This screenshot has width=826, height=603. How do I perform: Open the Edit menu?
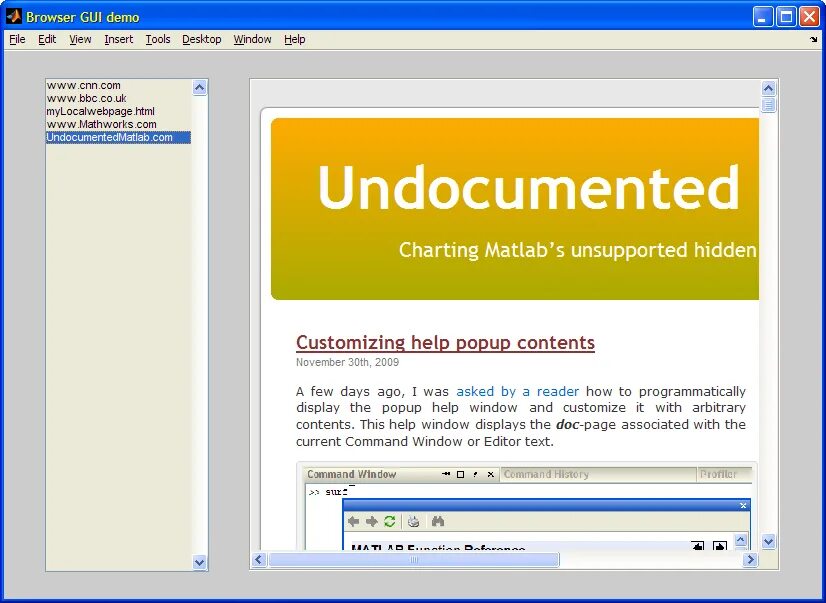point(47,39)
